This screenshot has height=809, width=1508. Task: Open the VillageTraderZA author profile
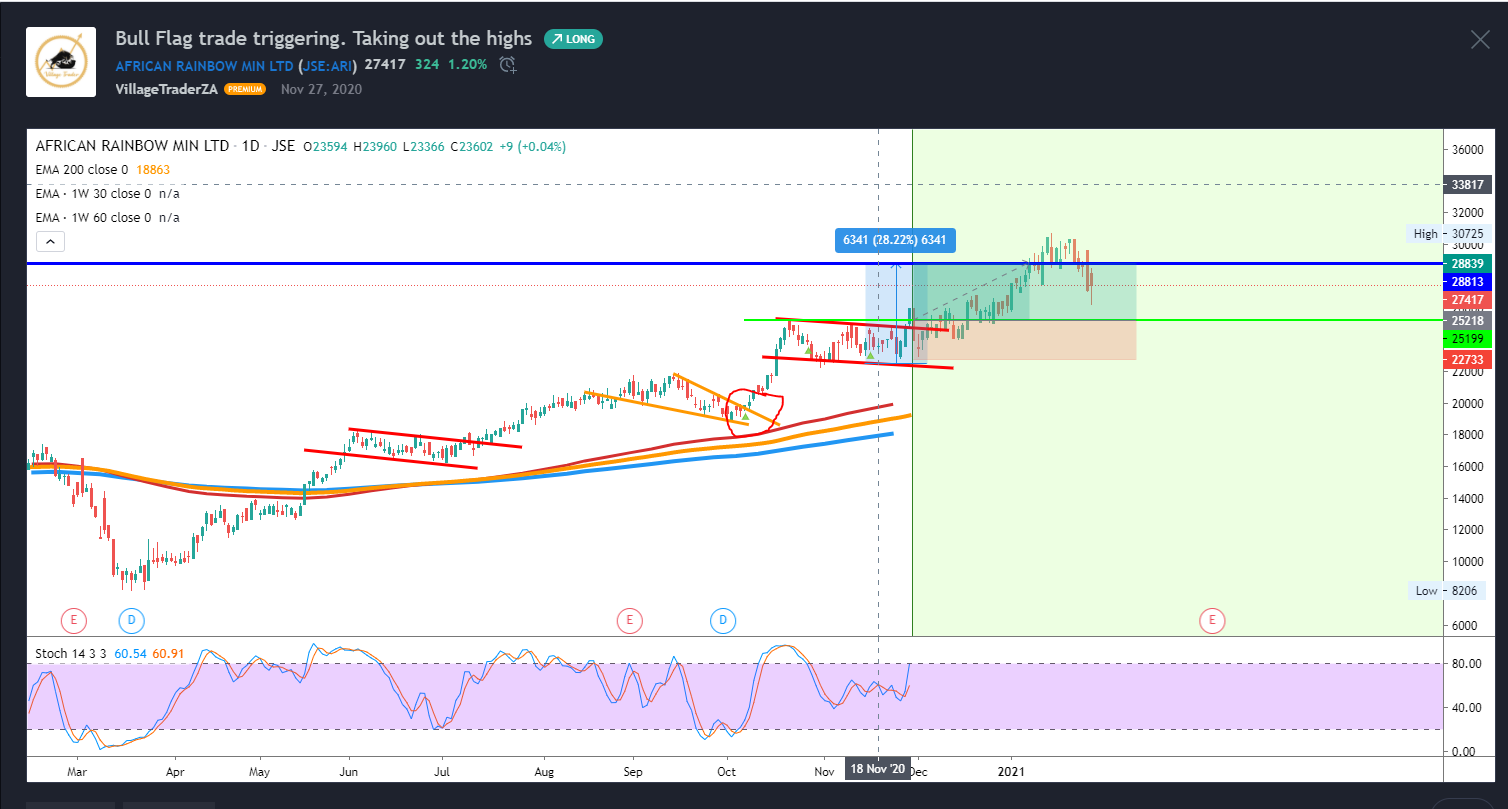coord(166,89)
